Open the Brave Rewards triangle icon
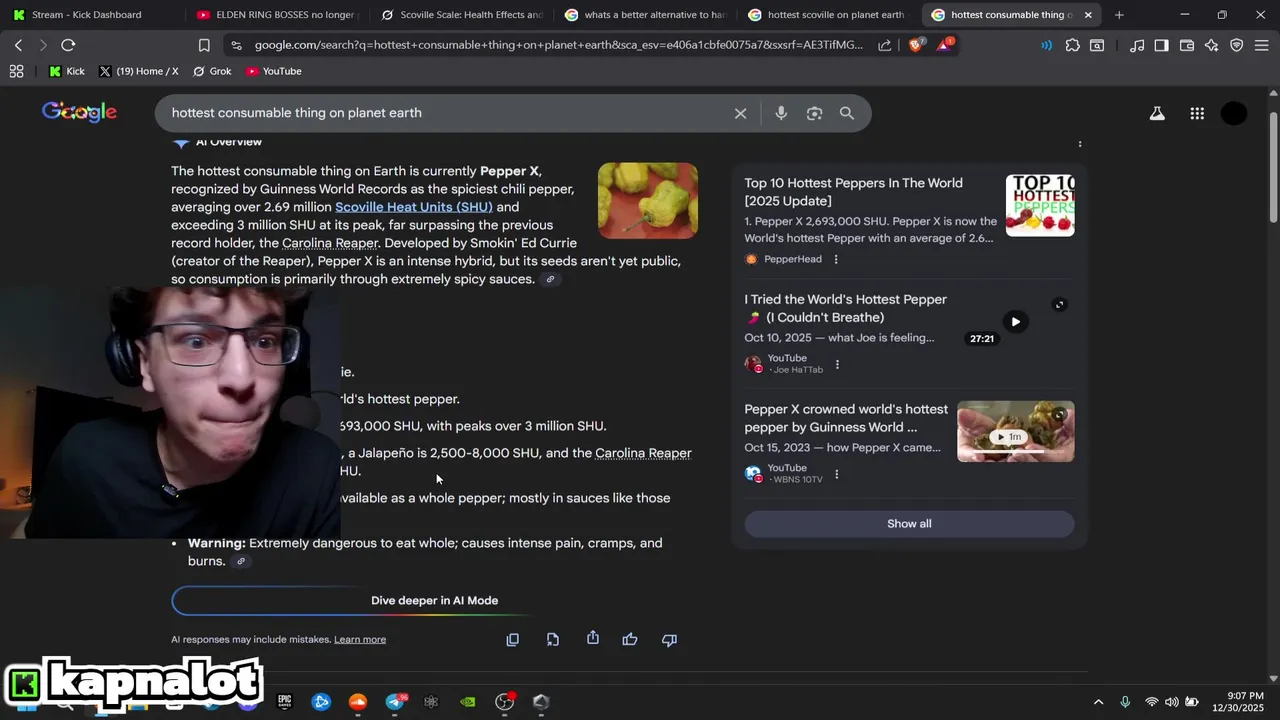1280x720 pixels. [x=945, y=45]
